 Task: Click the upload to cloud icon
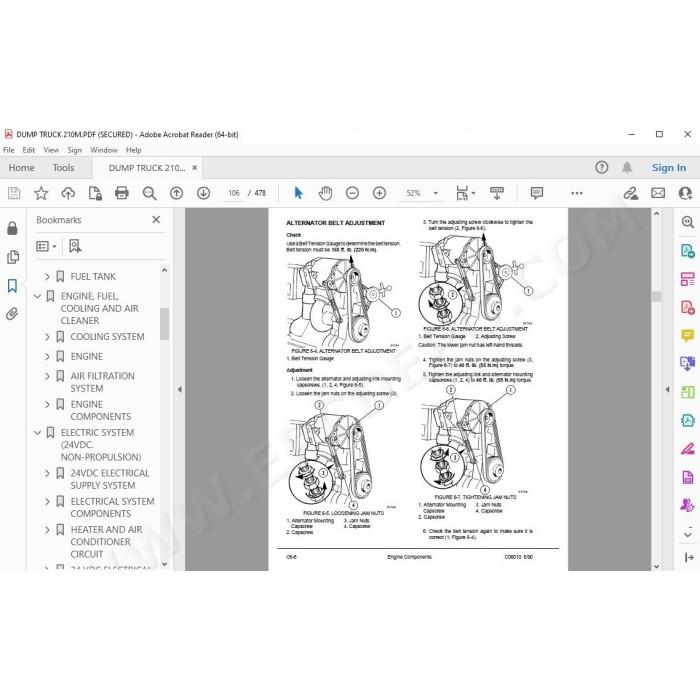[x=68, y=193]
